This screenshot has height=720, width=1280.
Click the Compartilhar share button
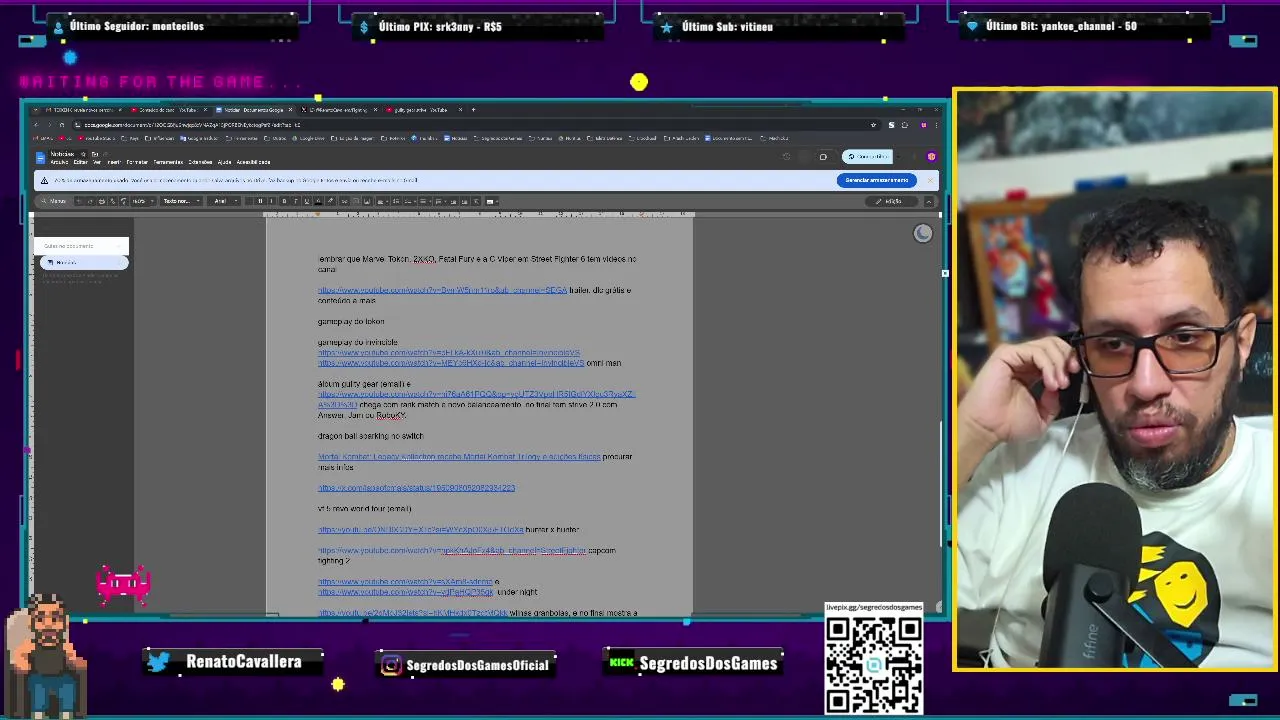[868, 157]
